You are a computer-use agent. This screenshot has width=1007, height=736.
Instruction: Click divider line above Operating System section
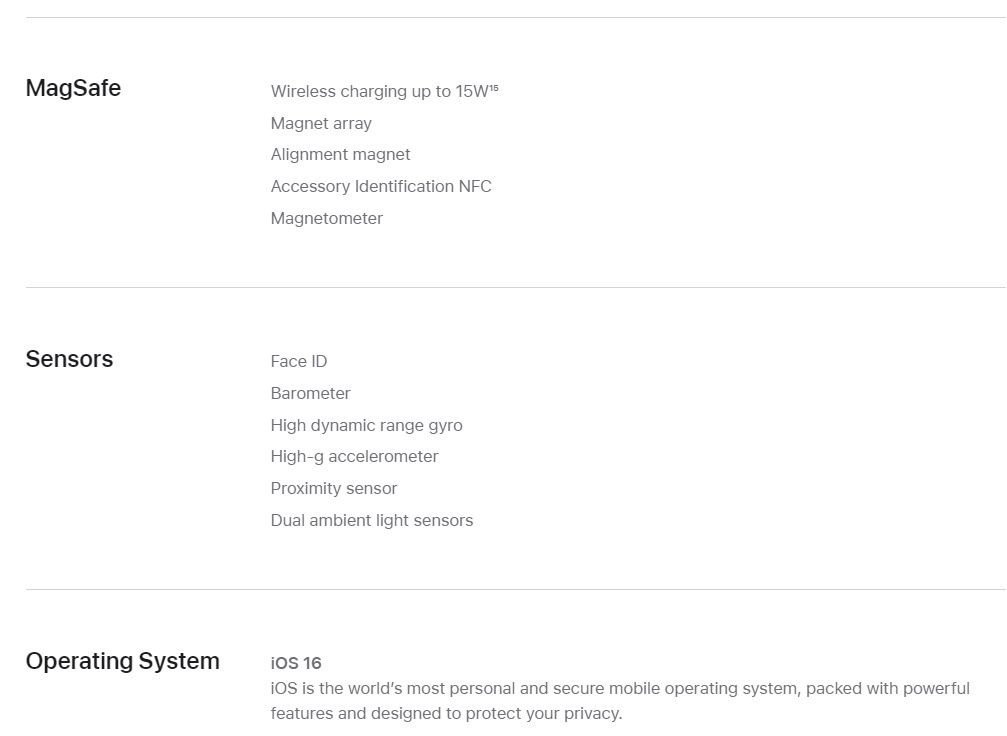click(516, 589)
